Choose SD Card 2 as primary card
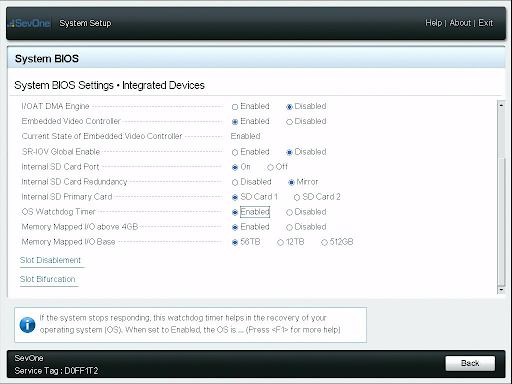This screenshot has width=512, height=384. click(x=297, y=197)
